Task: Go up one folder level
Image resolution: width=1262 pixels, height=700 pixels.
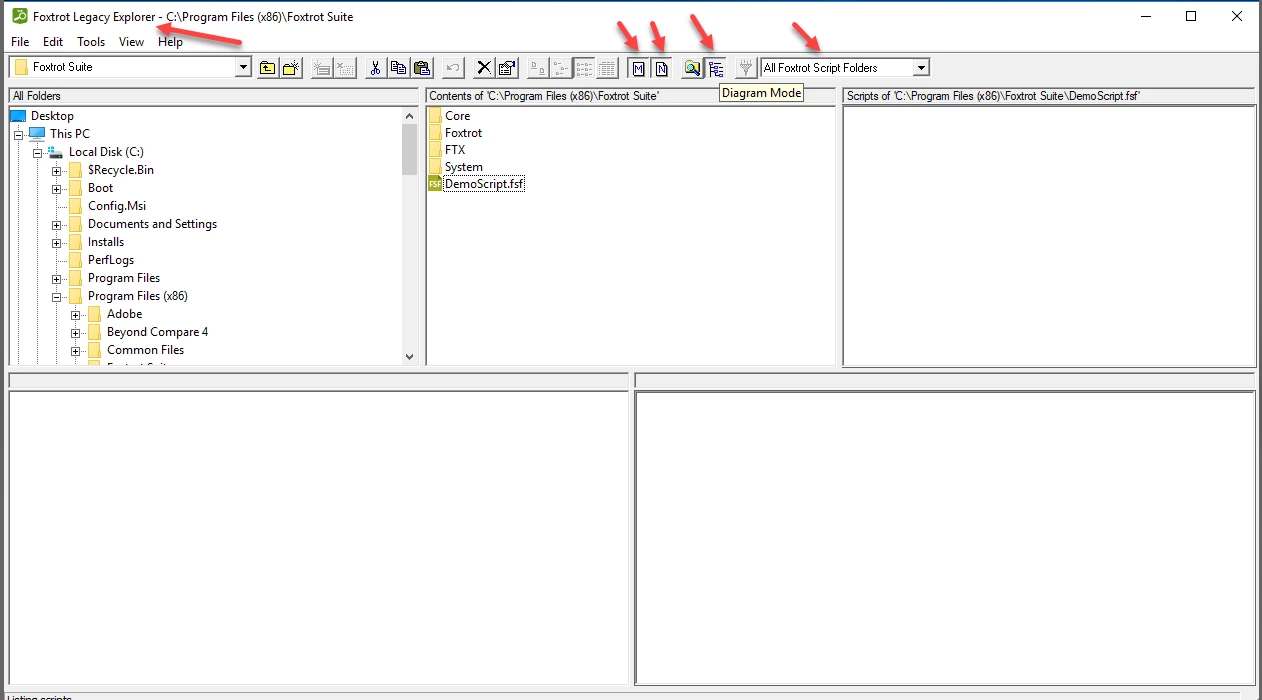Action: click(x=268, y=68)
